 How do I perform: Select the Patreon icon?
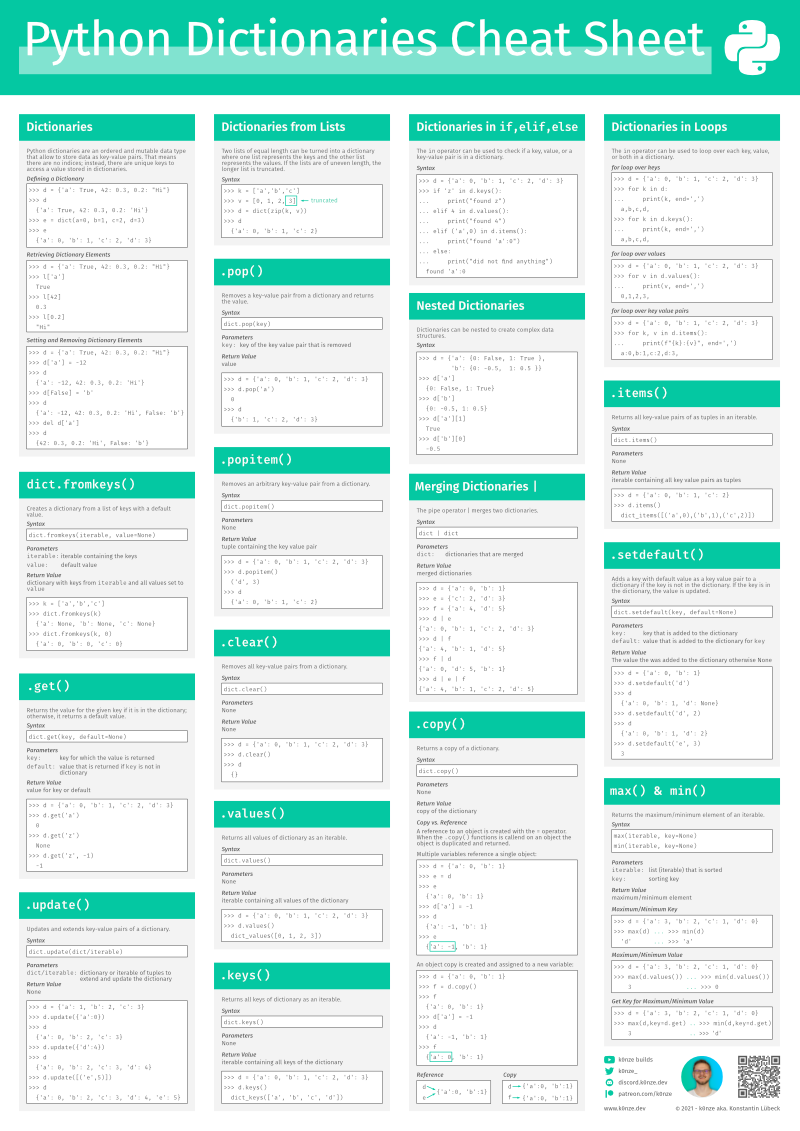608,1093
